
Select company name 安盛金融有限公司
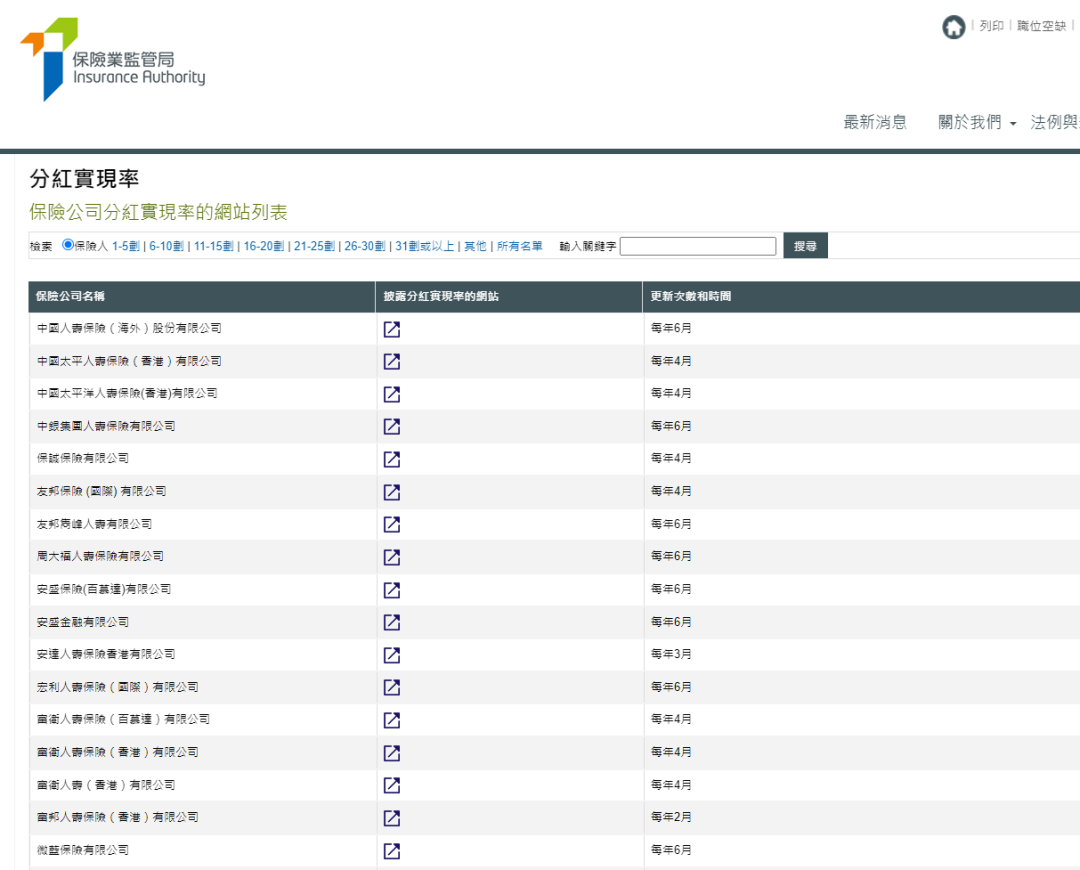pos(83,622)
